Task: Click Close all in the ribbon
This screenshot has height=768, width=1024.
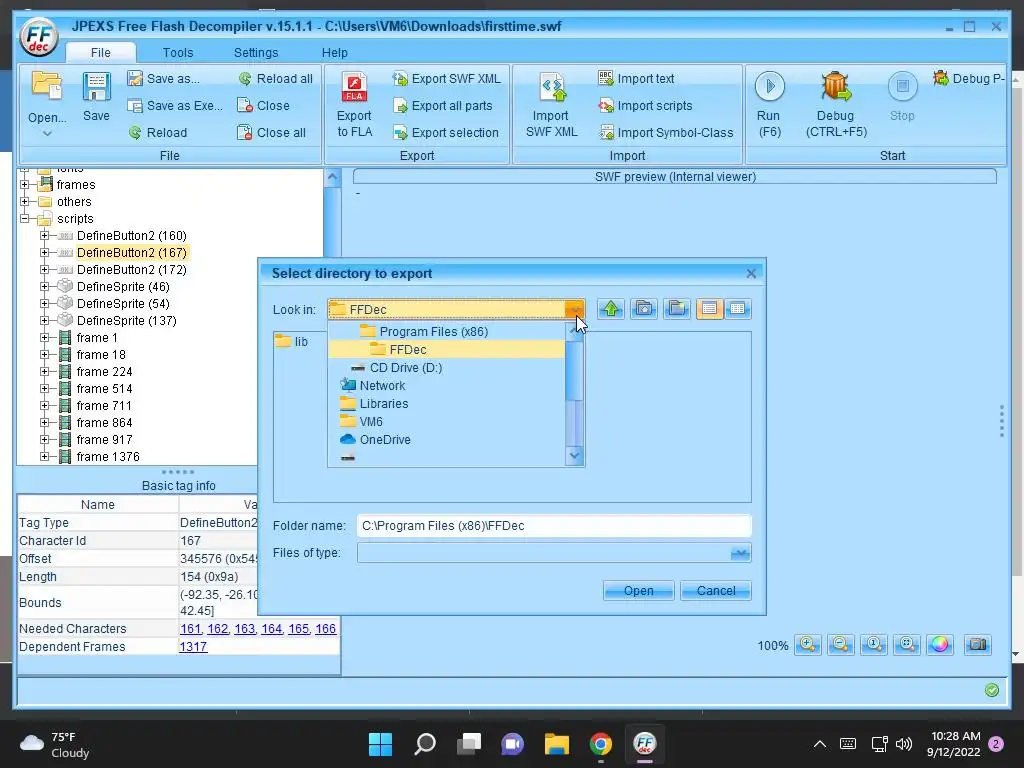Action: [x=272, y=133]
